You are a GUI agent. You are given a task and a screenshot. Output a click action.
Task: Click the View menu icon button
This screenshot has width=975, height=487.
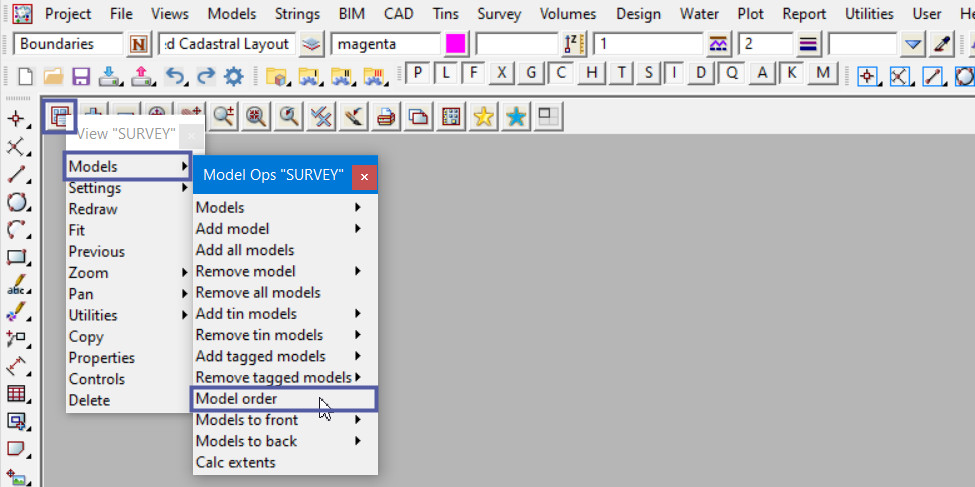point(59,116)
